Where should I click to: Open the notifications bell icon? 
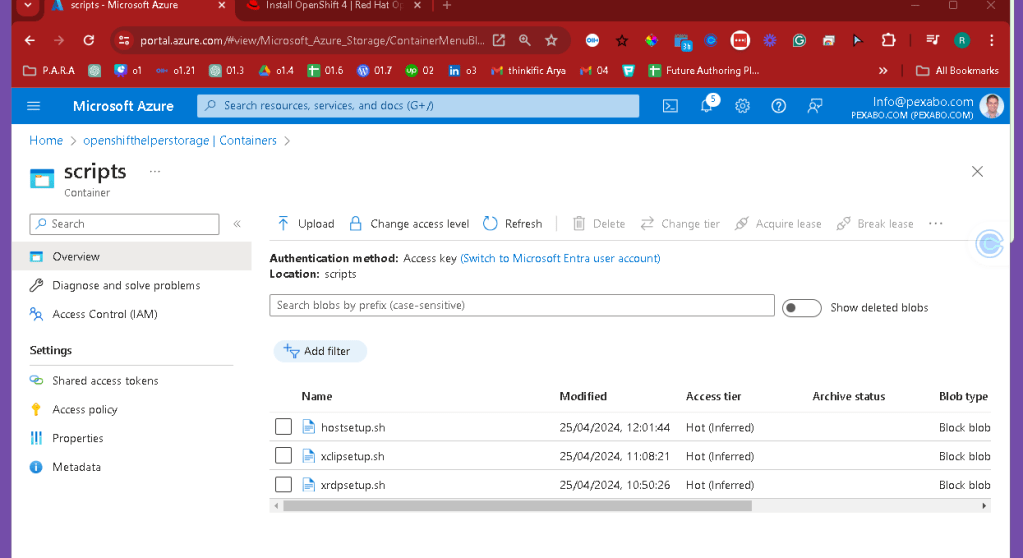707,106
